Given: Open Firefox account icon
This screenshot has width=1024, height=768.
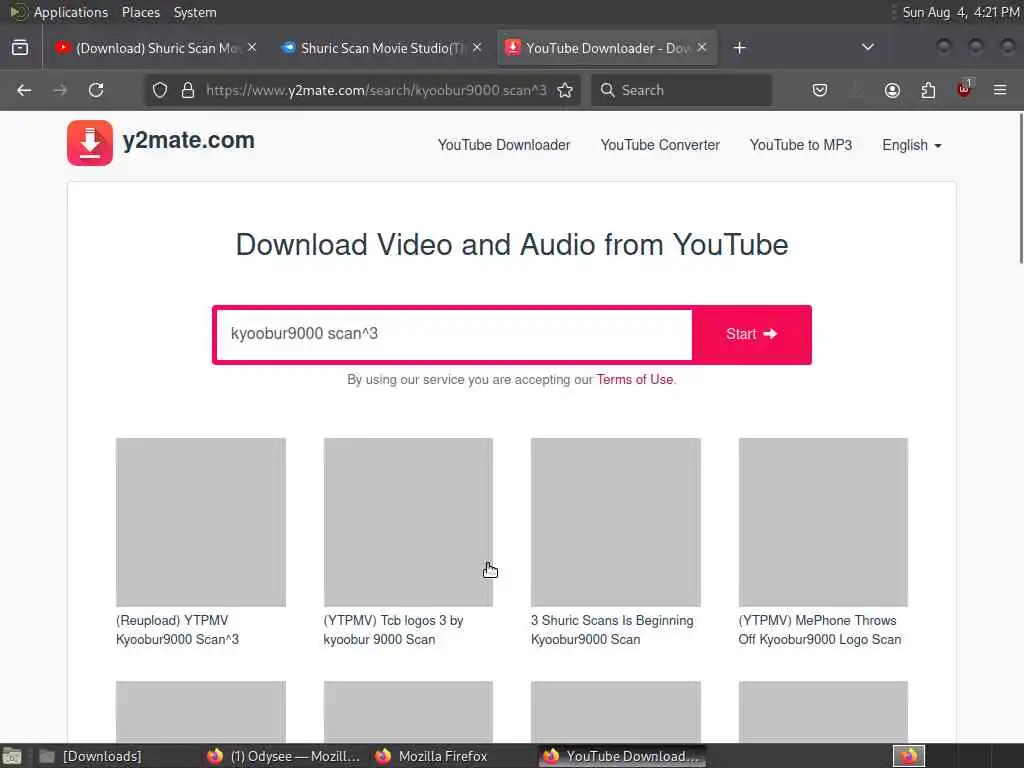Looking at the screenshot, I should tap(892, 90).
